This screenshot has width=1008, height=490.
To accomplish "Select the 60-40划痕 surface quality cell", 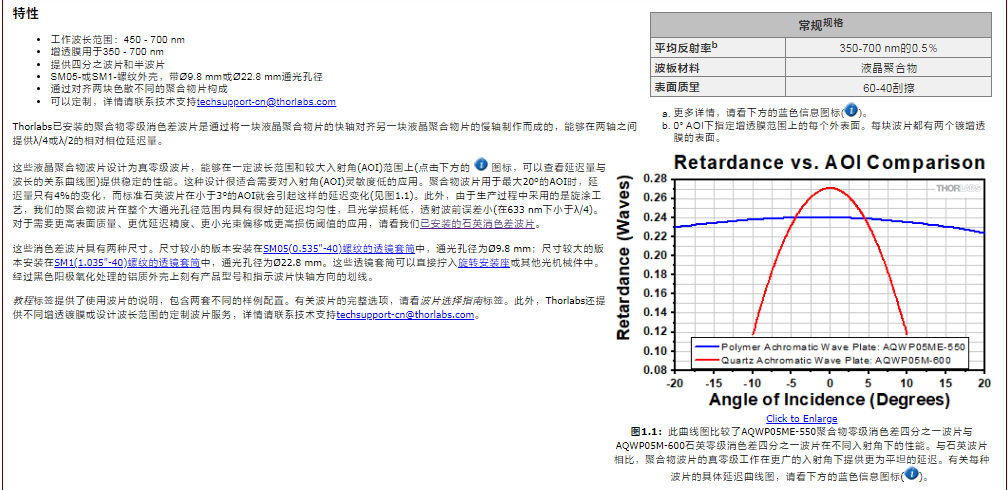I will 888,88.
